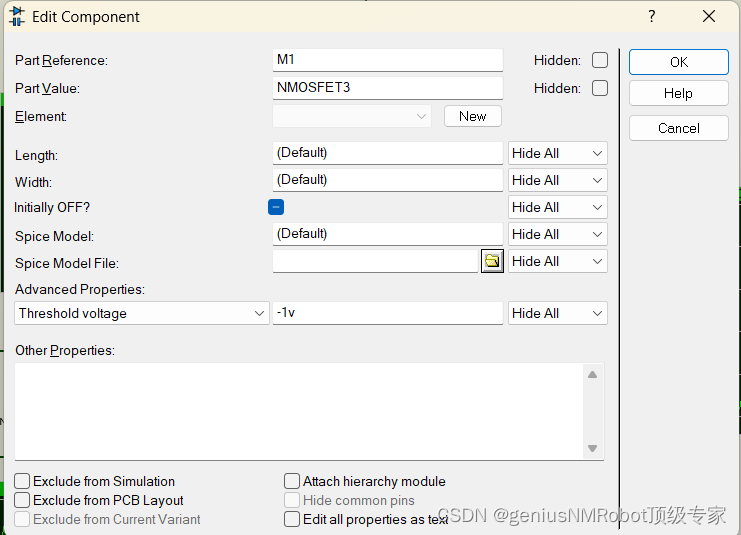Click the Other Properties scroll up arrow
This screenshot has width=741, height=535.
593,375
